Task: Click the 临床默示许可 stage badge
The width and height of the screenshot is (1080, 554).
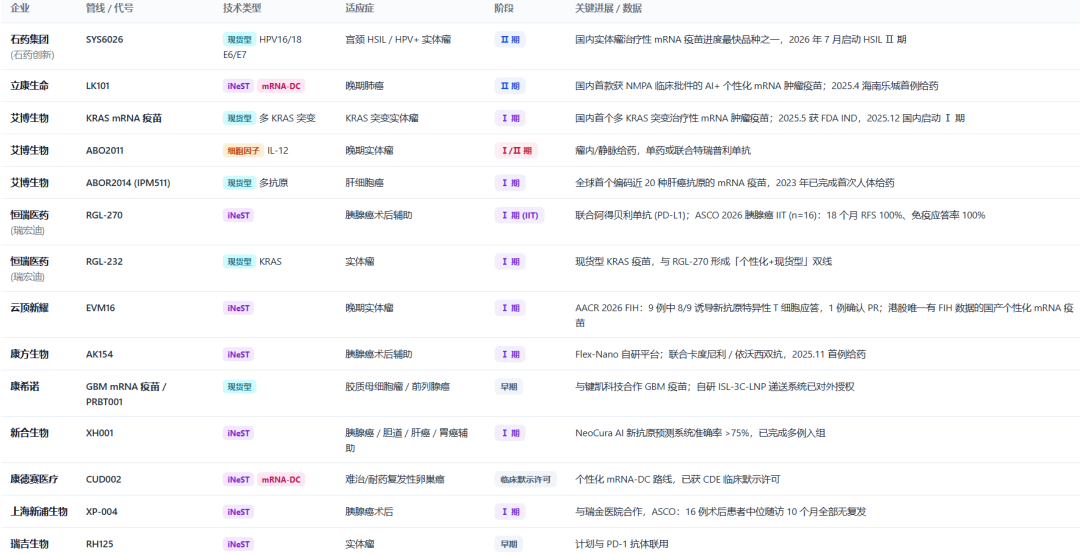Action: tap(526, 480)
